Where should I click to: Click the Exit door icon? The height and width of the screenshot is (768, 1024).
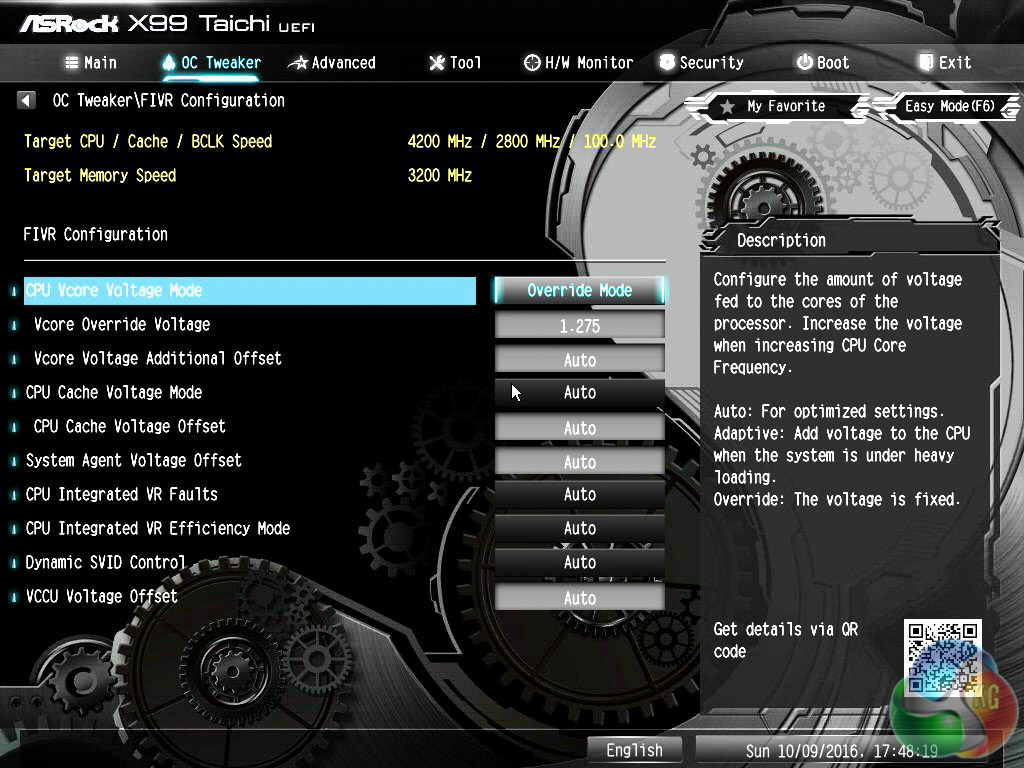pyautogui.click(x=926, y=62)
